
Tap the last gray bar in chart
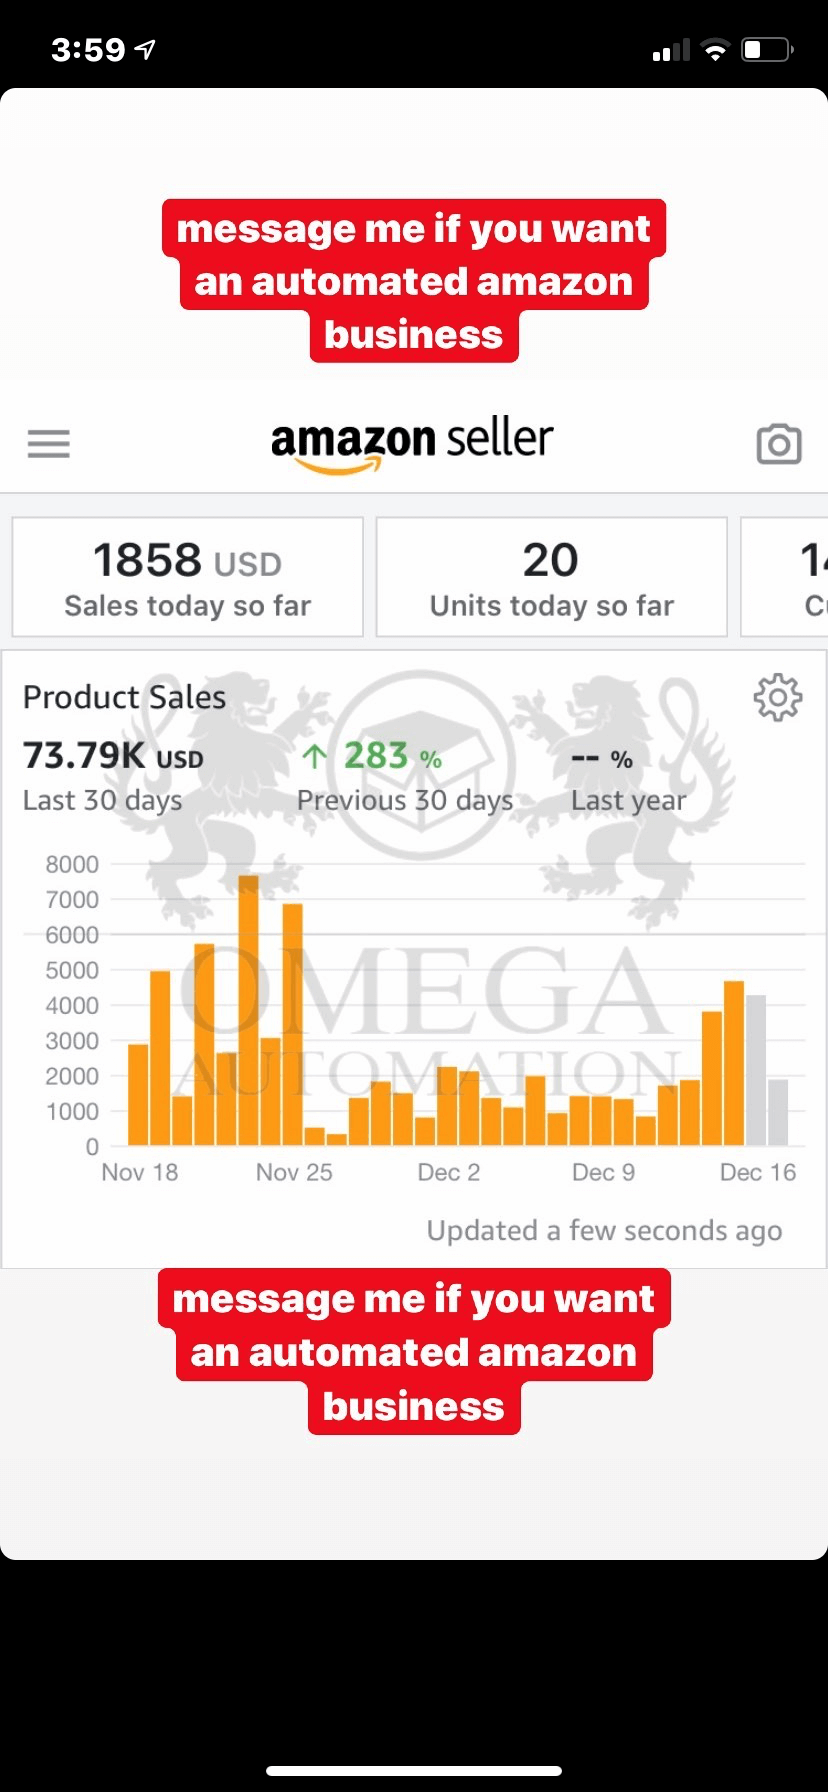point(778,1112)
